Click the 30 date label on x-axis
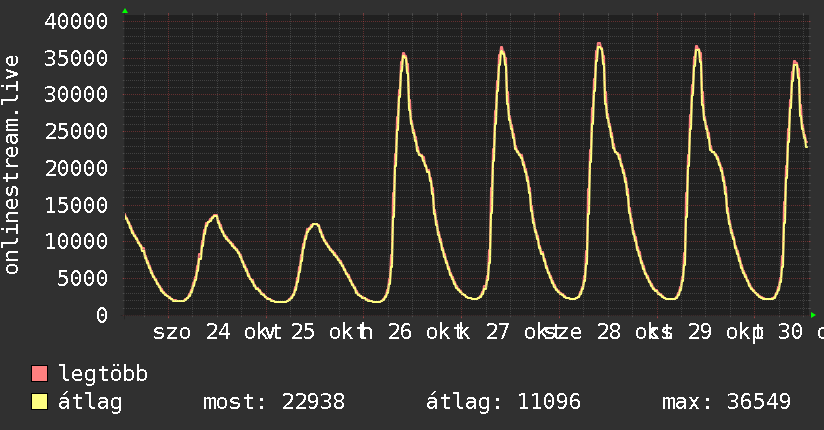824x430 pixels. coord(790,332)
